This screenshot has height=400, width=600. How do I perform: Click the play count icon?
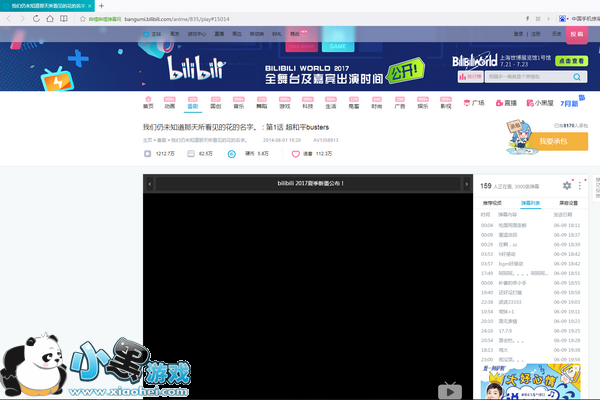coord(147,153)
